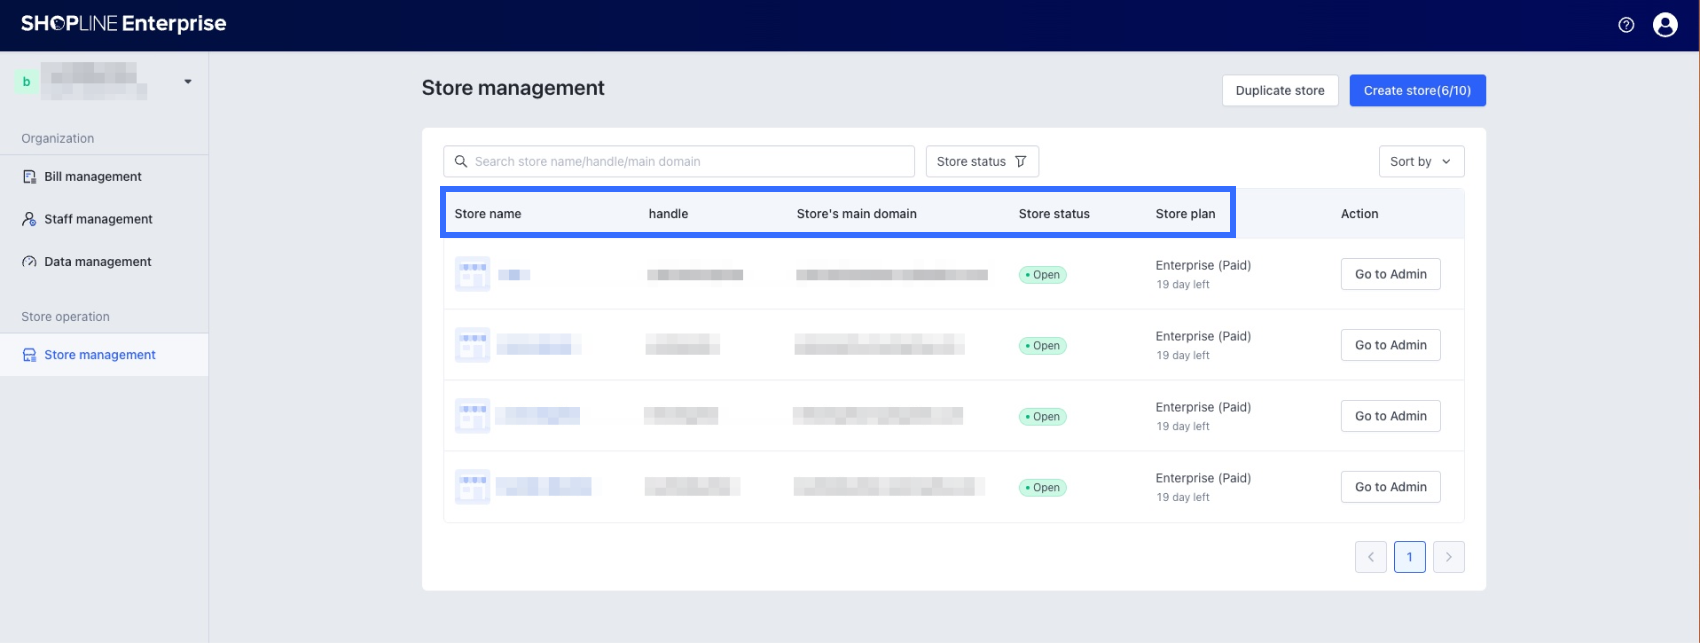Click the Store plan column header
Viewport: 1700px width, 643px height.
point(1185,214)
